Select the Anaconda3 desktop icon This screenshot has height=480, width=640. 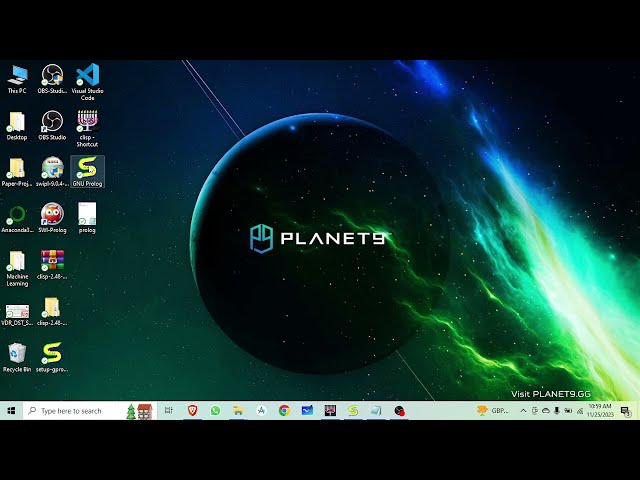pos(17,219)
